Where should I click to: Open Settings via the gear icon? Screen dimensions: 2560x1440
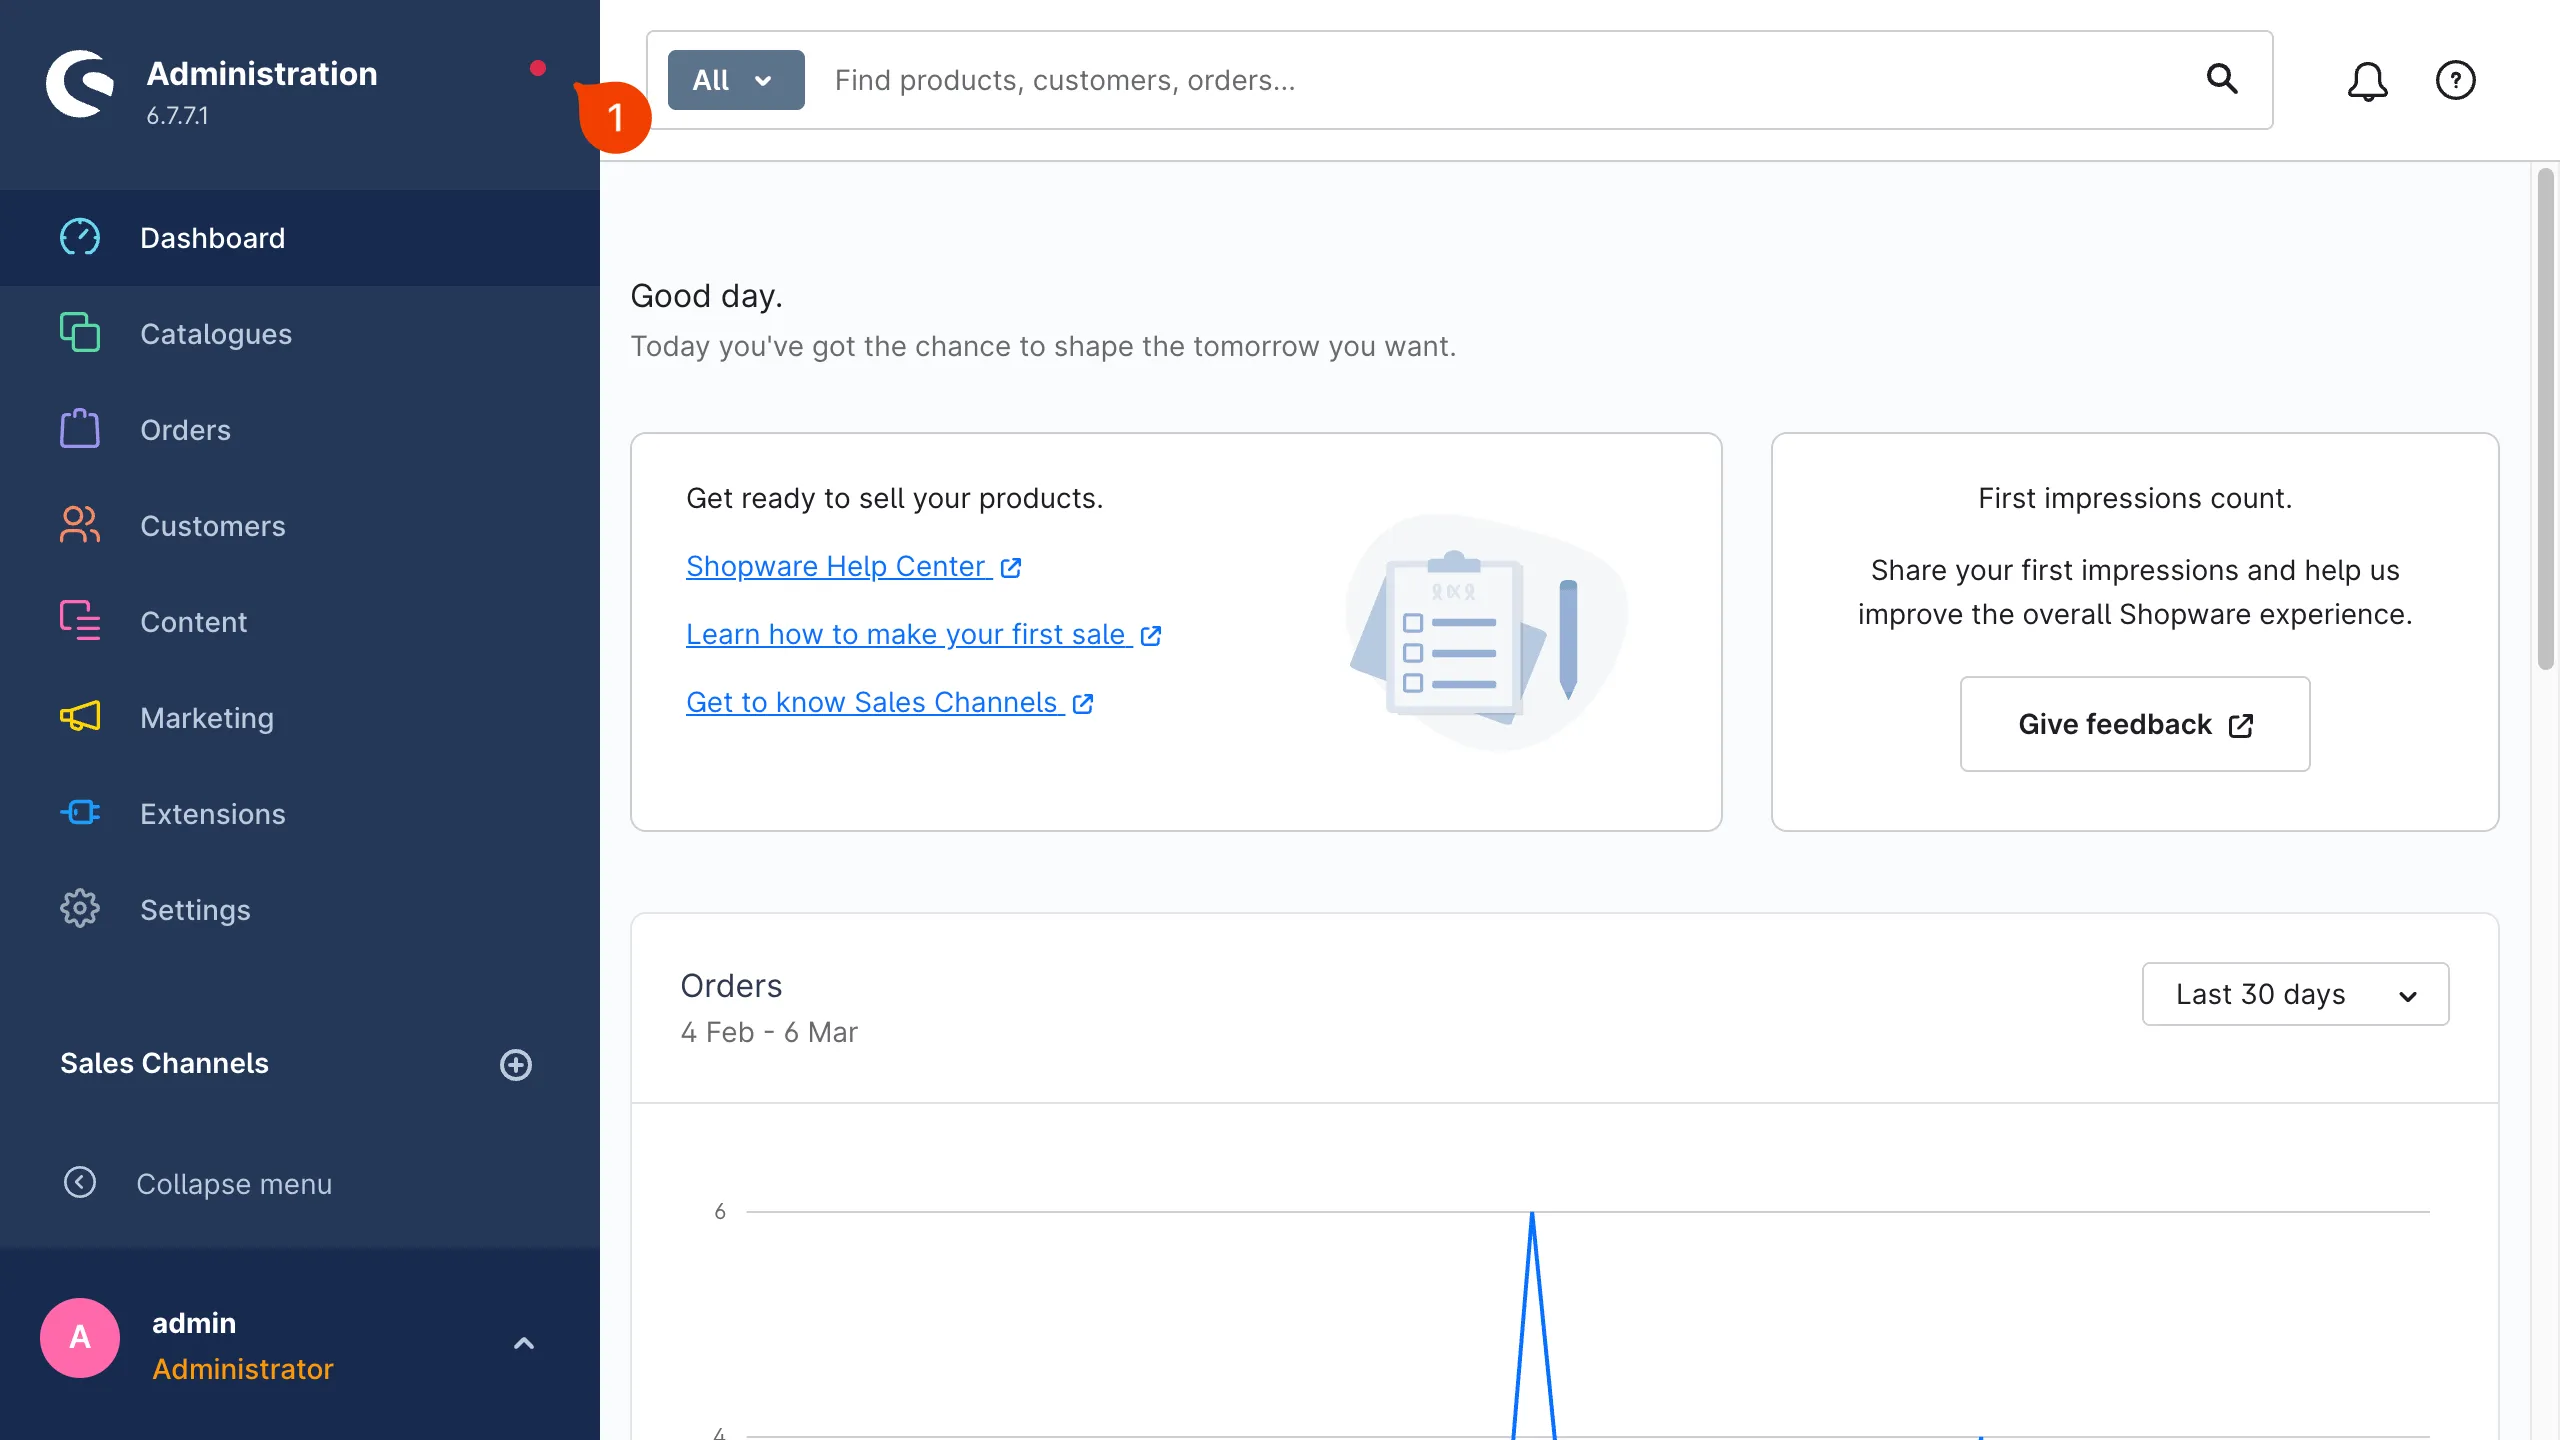tap(80, 909)
